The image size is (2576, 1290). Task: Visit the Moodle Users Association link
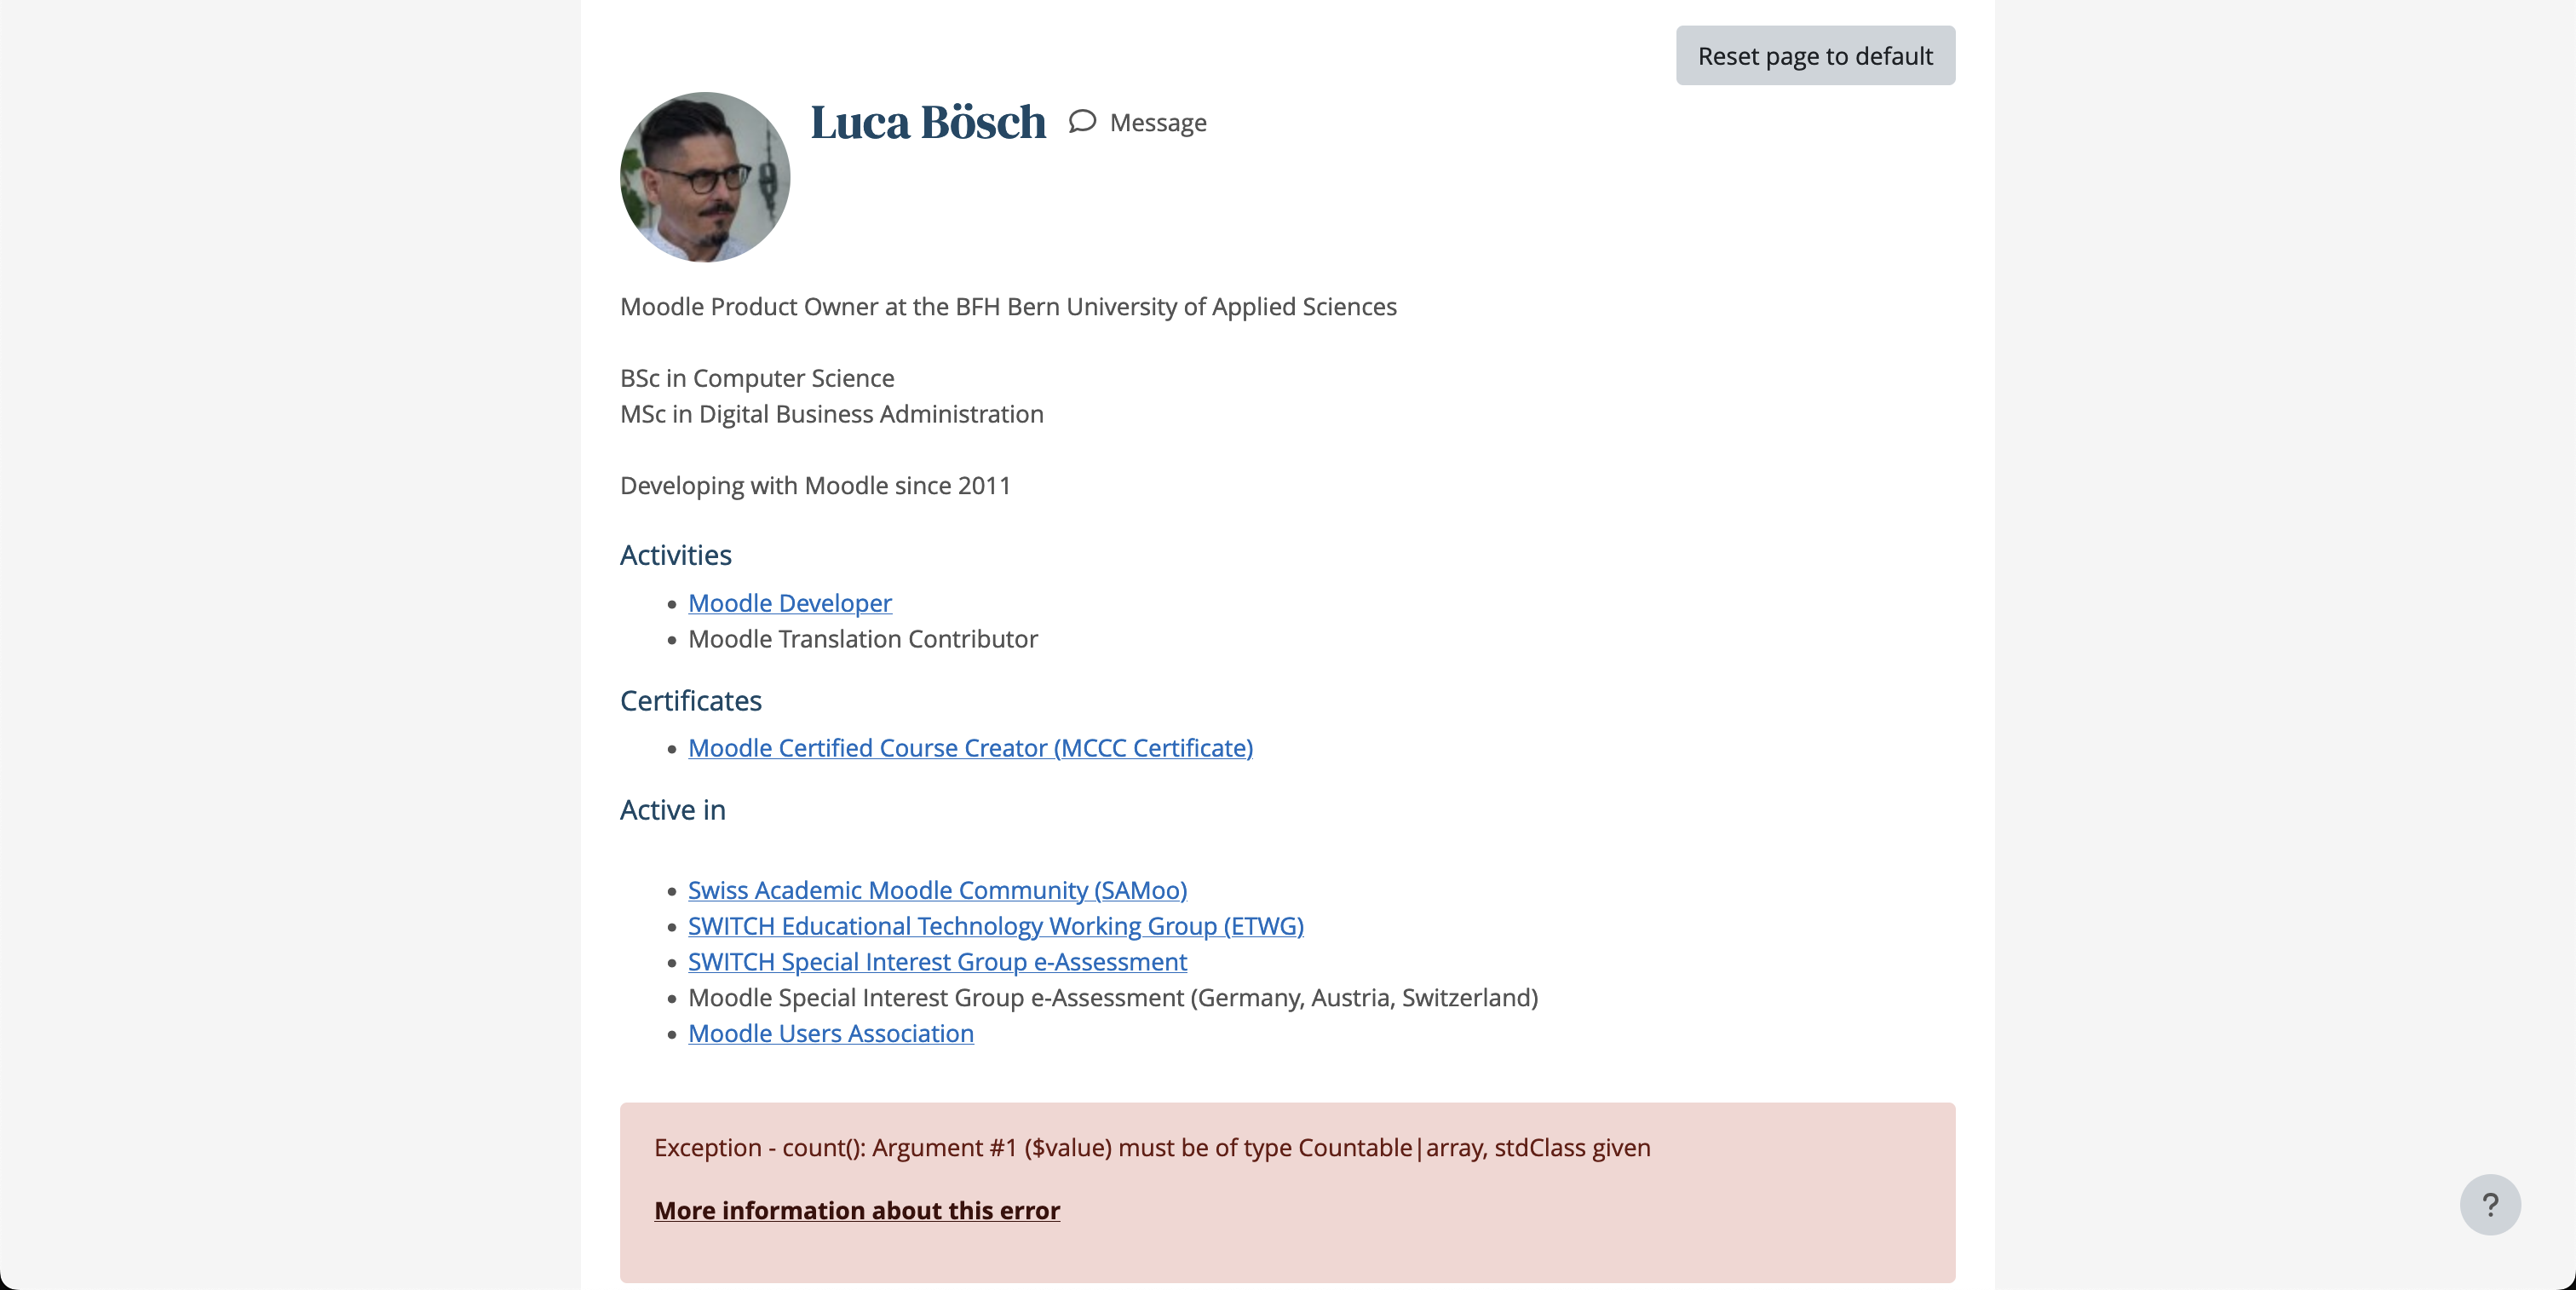[x=831, y=1033]
